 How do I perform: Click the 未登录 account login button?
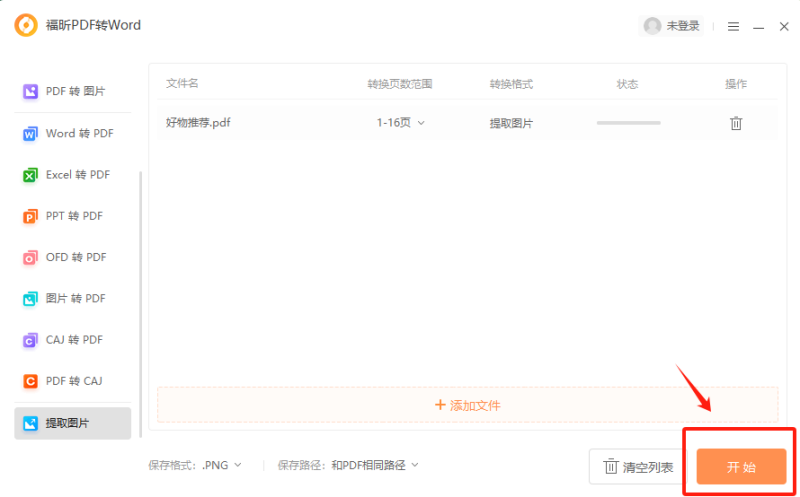tap(671, 26)
